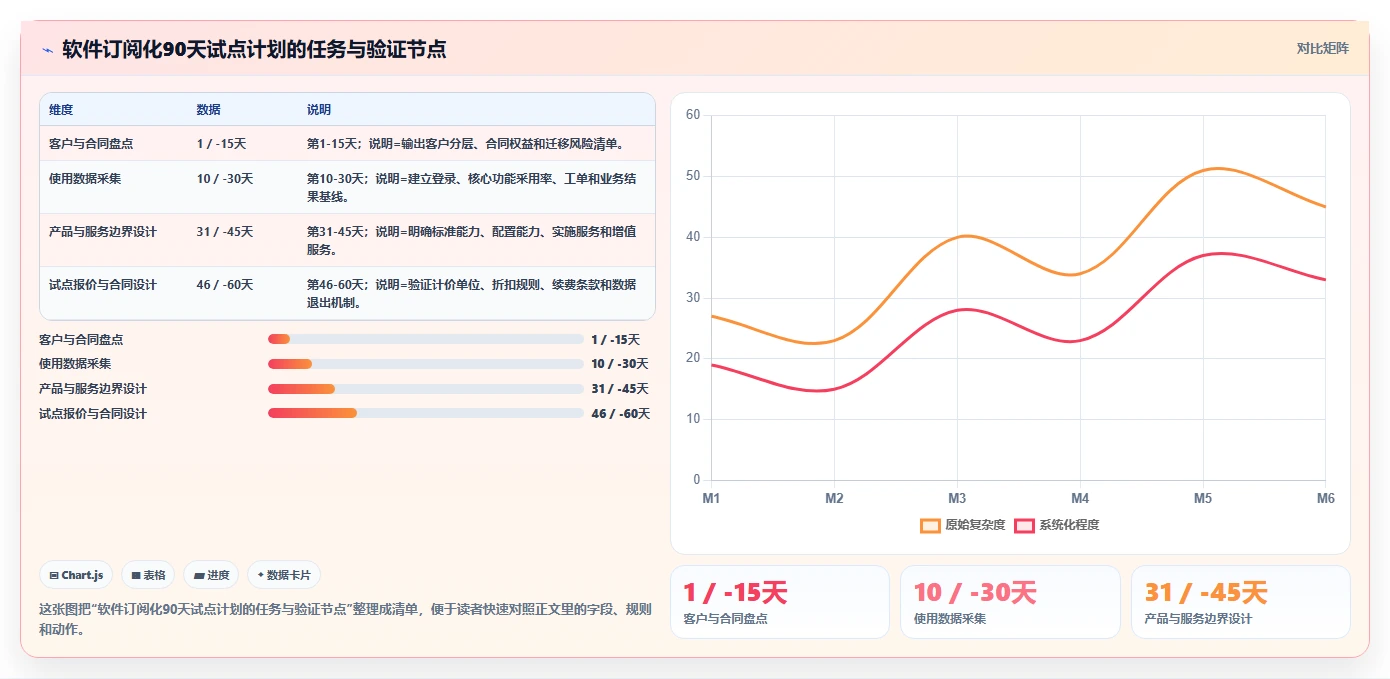Open the 1 / -15天 data card
1390x679 pixels.
click(779, 602)
